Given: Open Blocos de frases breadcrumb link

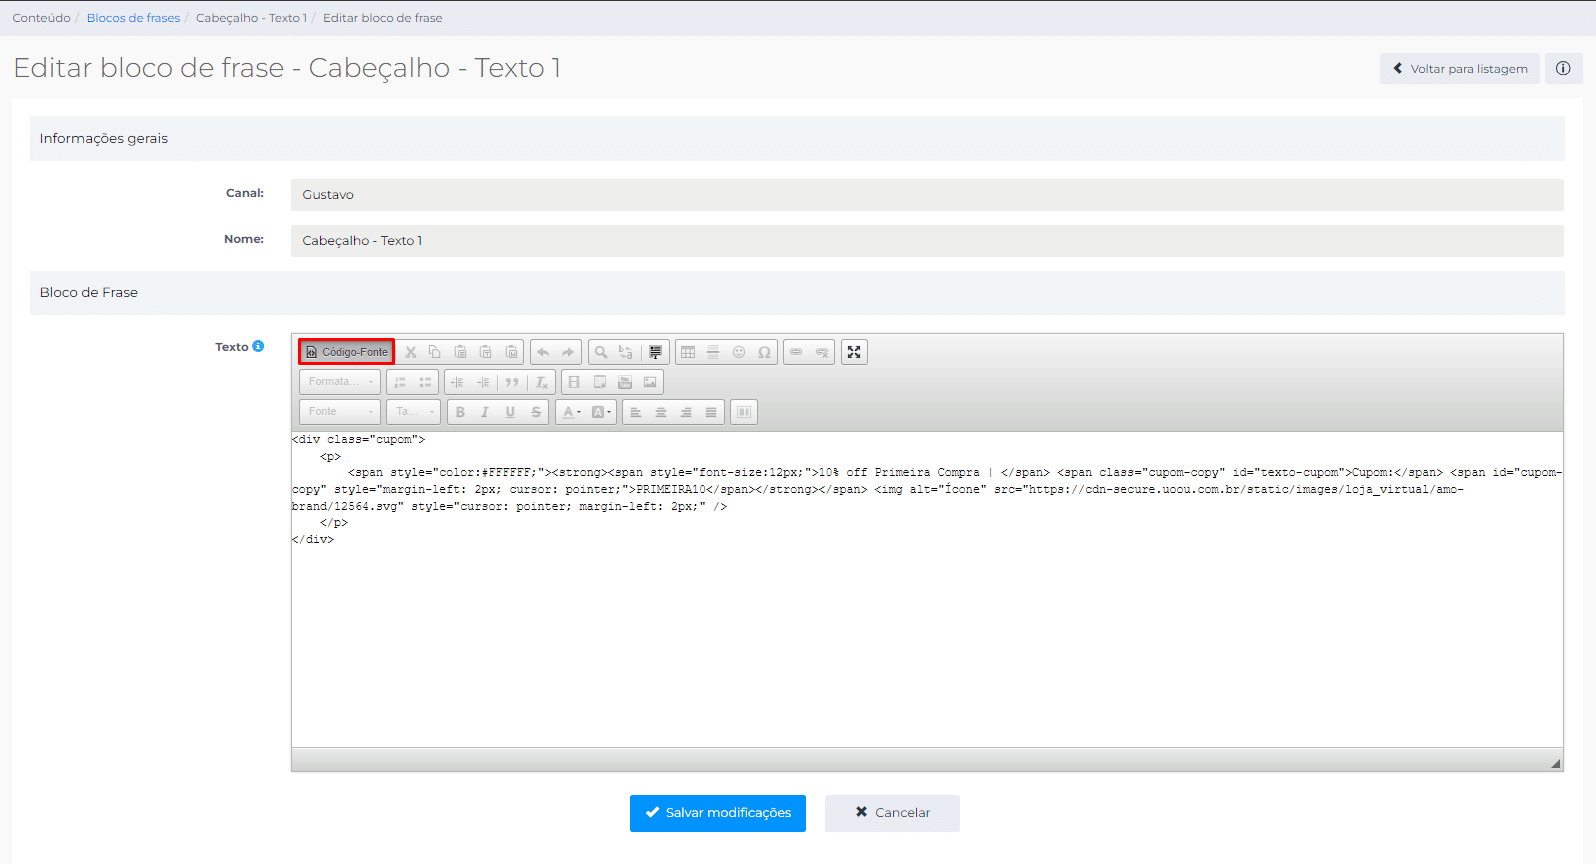Looking at the screenshot, I should [133, 18].
